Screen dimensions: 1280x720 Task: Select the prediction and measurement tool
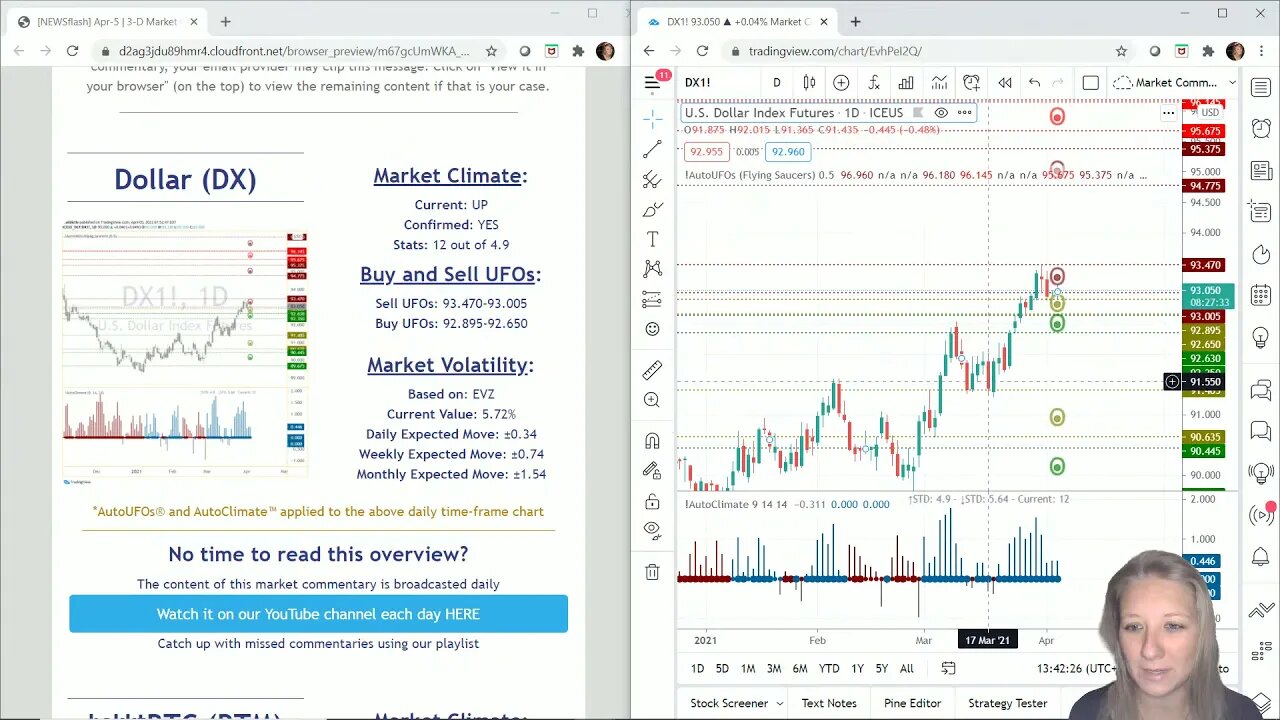652,299
